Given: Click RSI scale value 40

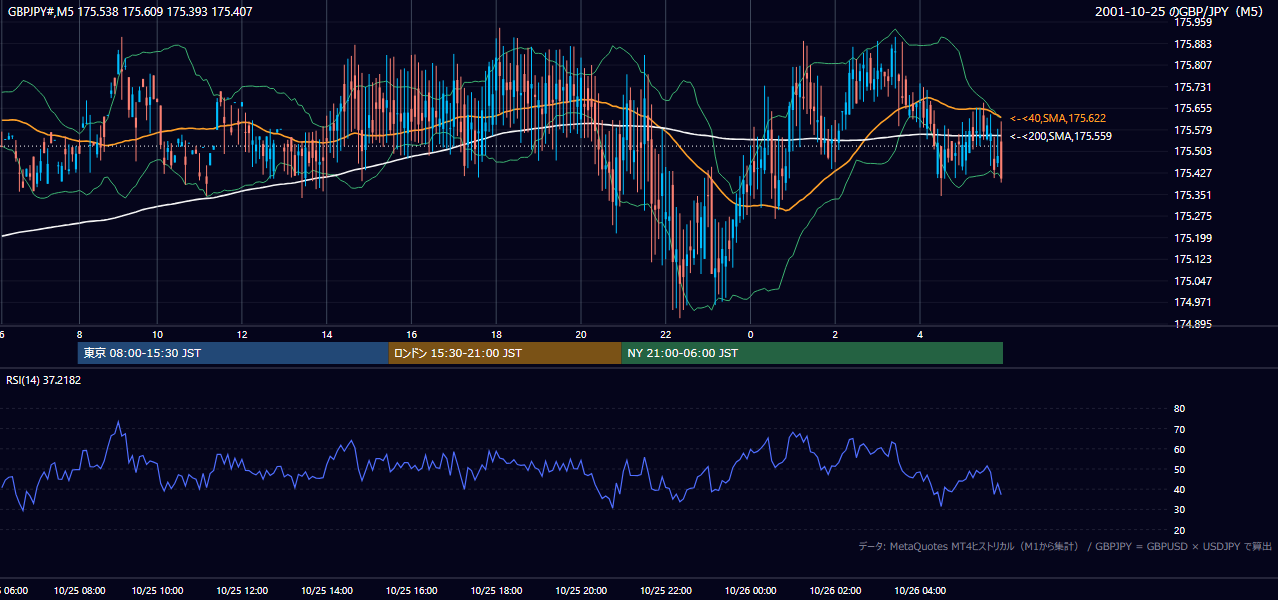Looking at the screenshot, I should click(x=1179, y=490).
